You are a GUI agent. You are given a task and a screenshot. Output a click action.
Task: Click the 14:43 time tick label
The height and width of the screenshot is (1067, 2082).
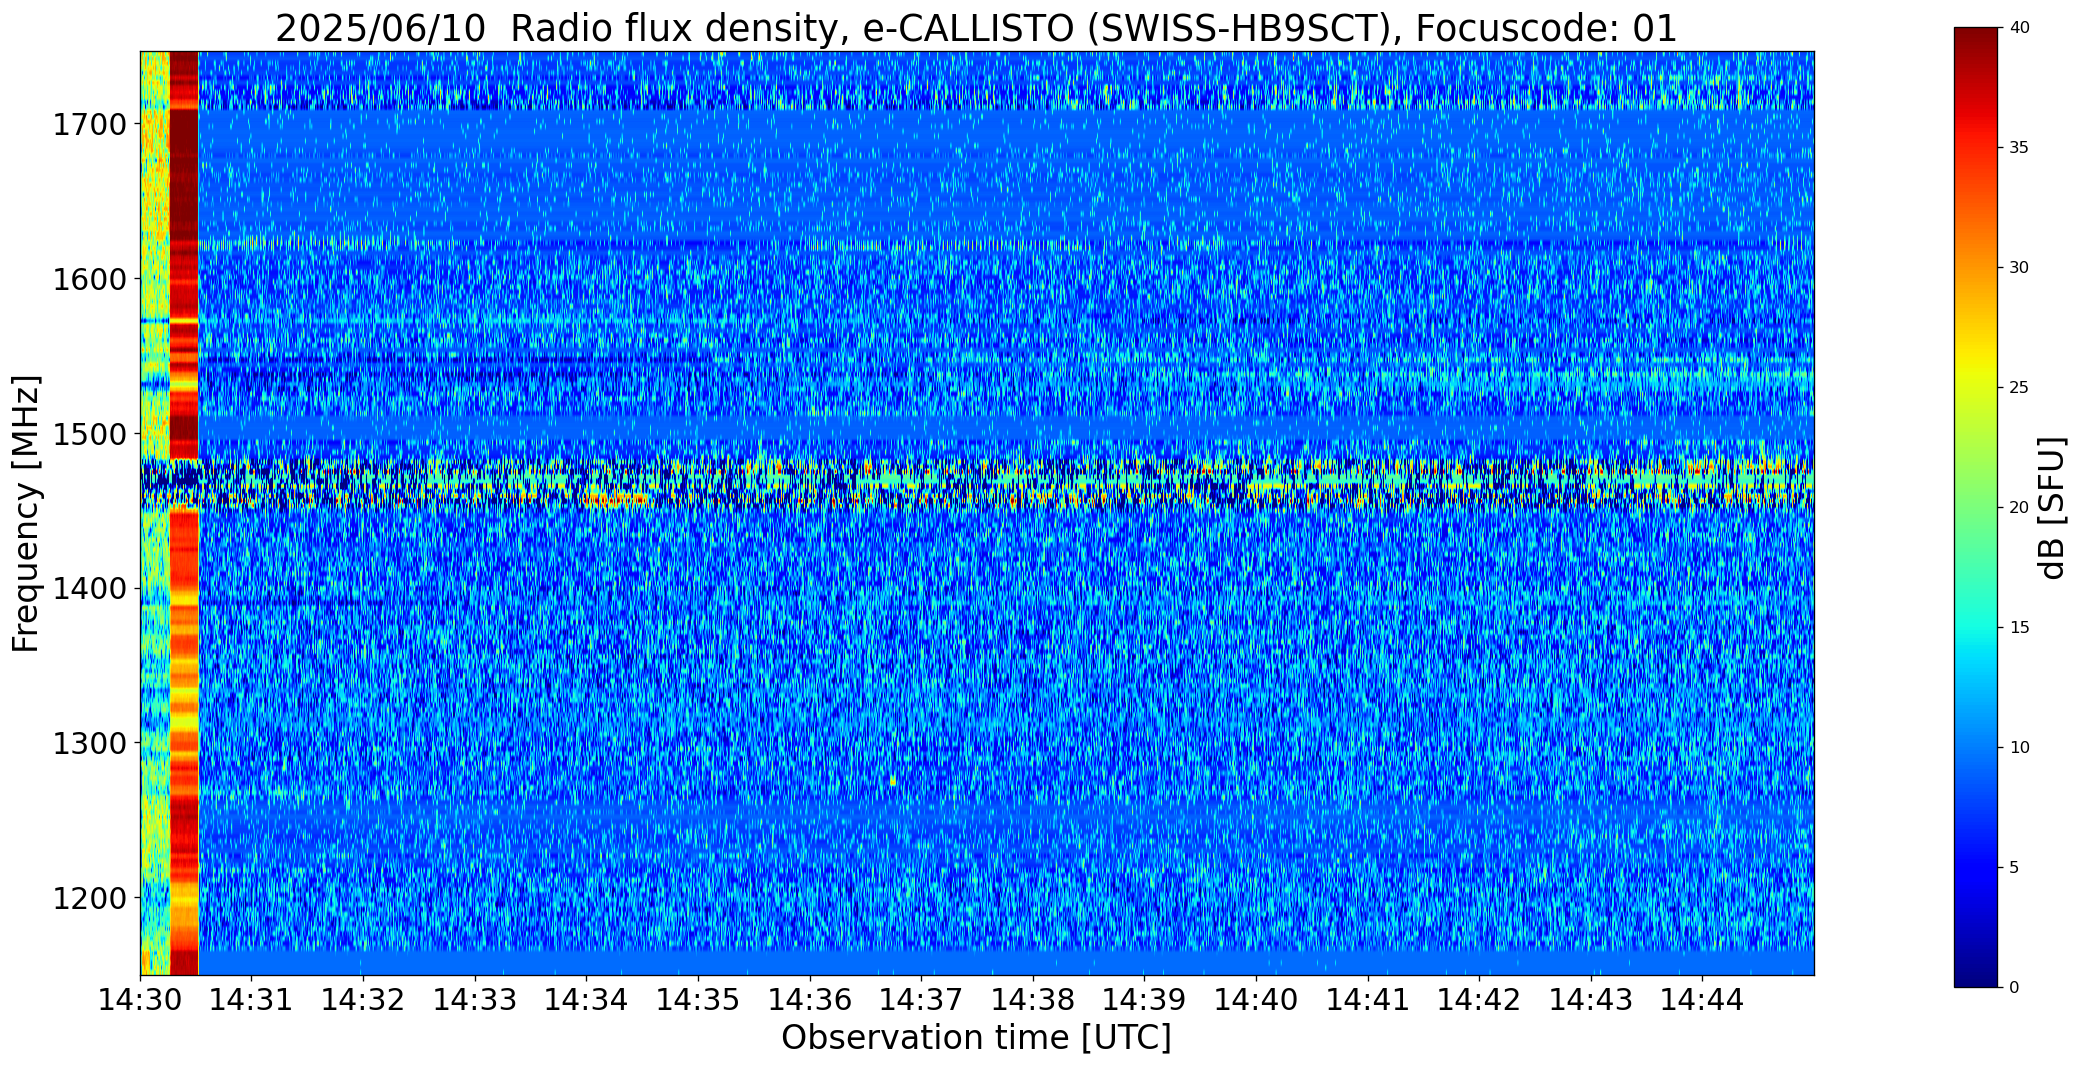pyautogui.click(x=1591, y=999)
